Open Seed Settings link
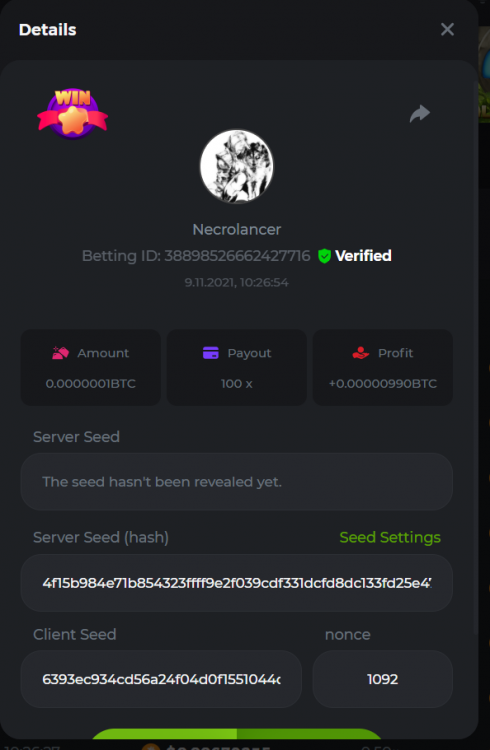 coord(390,538)
